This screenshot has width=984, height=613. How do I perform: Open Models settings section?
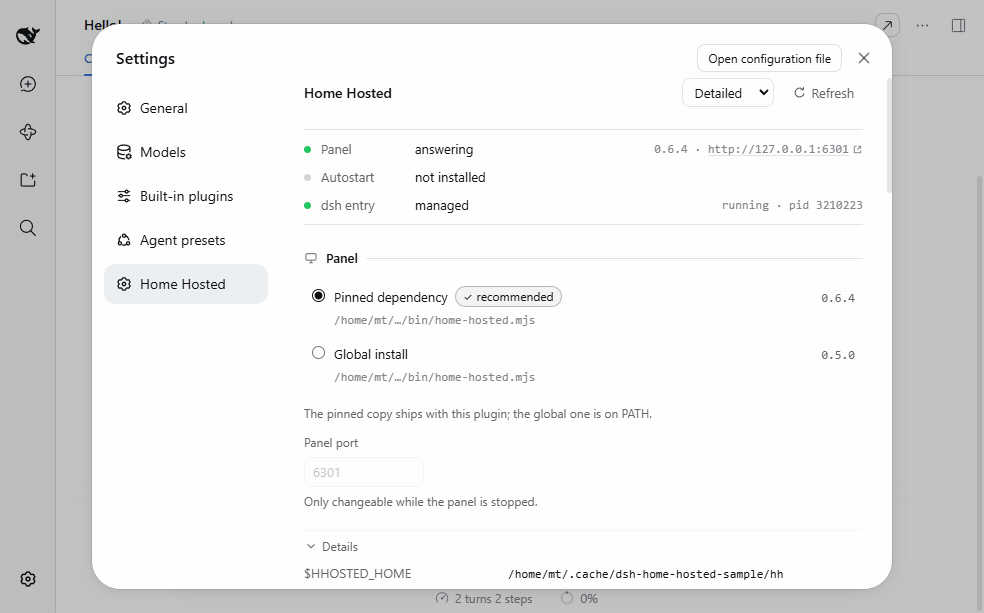click(x=186, y=152)
